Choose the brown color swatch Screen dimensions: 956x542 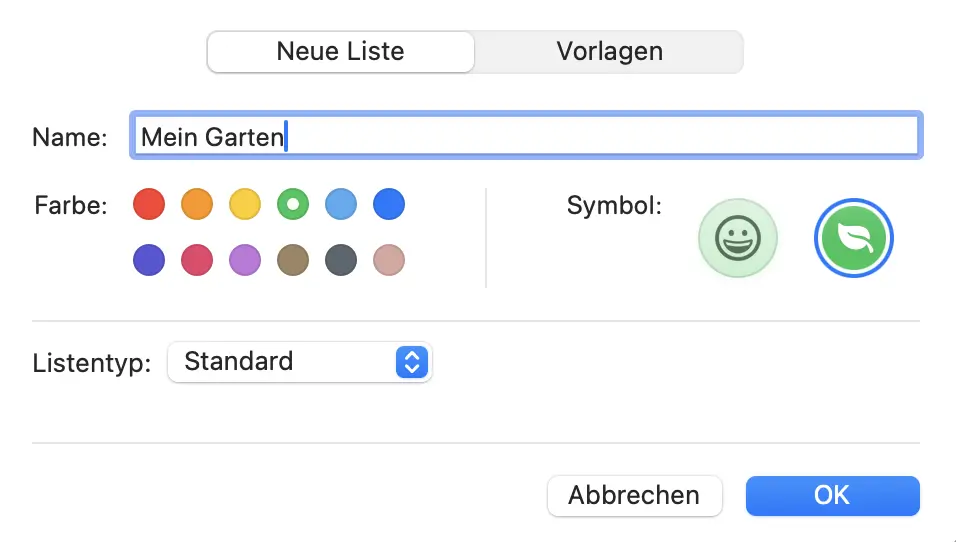point(293,261)
